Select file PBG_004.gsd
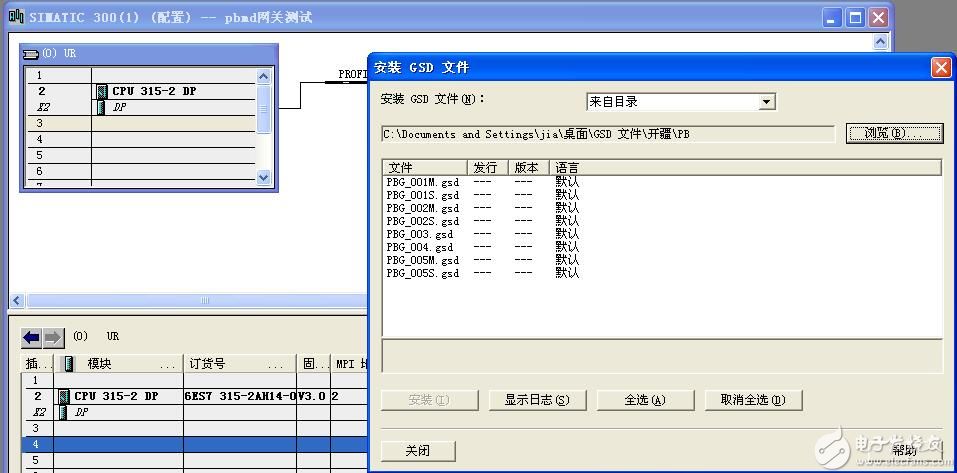 [419, 247]
